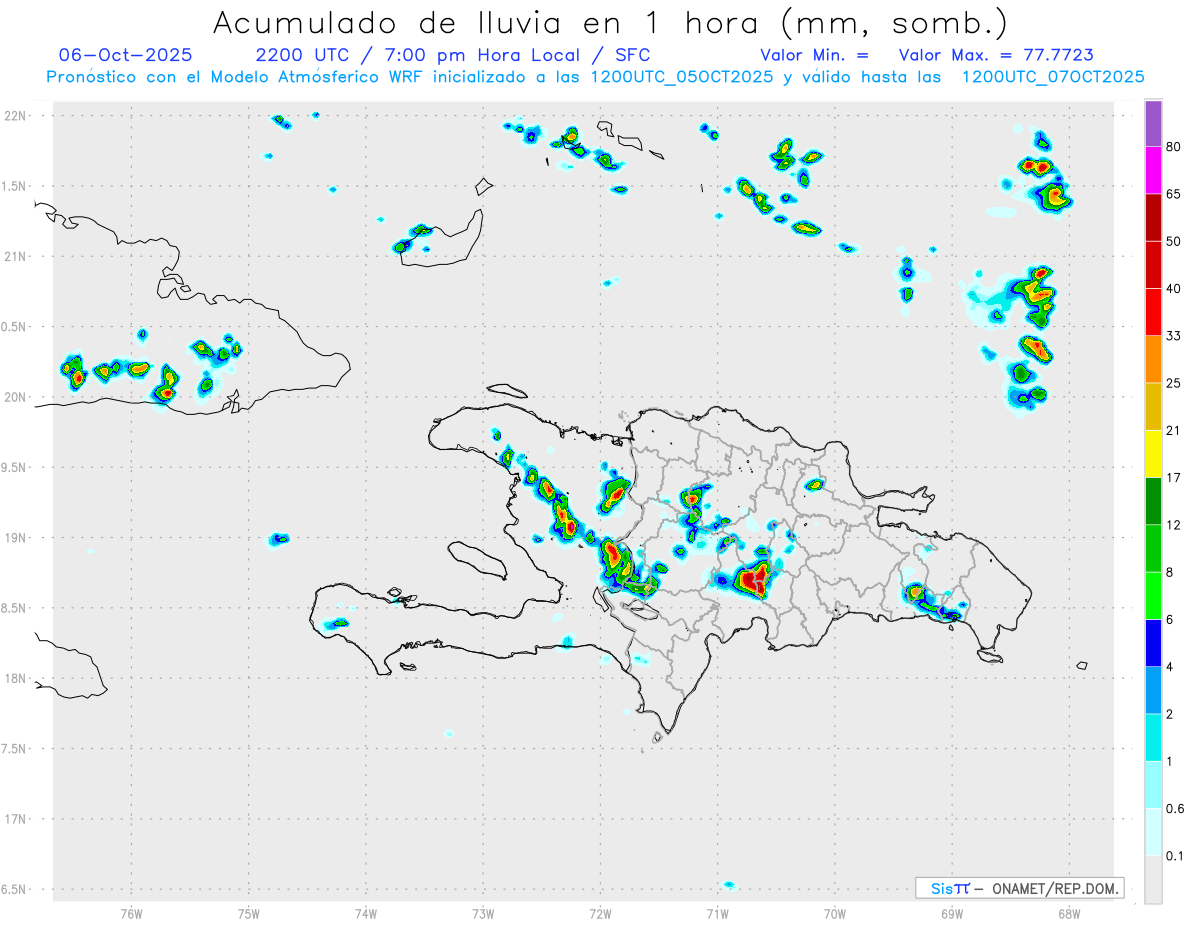
Task: Select the '69W' longitude label
Action: 951,914
